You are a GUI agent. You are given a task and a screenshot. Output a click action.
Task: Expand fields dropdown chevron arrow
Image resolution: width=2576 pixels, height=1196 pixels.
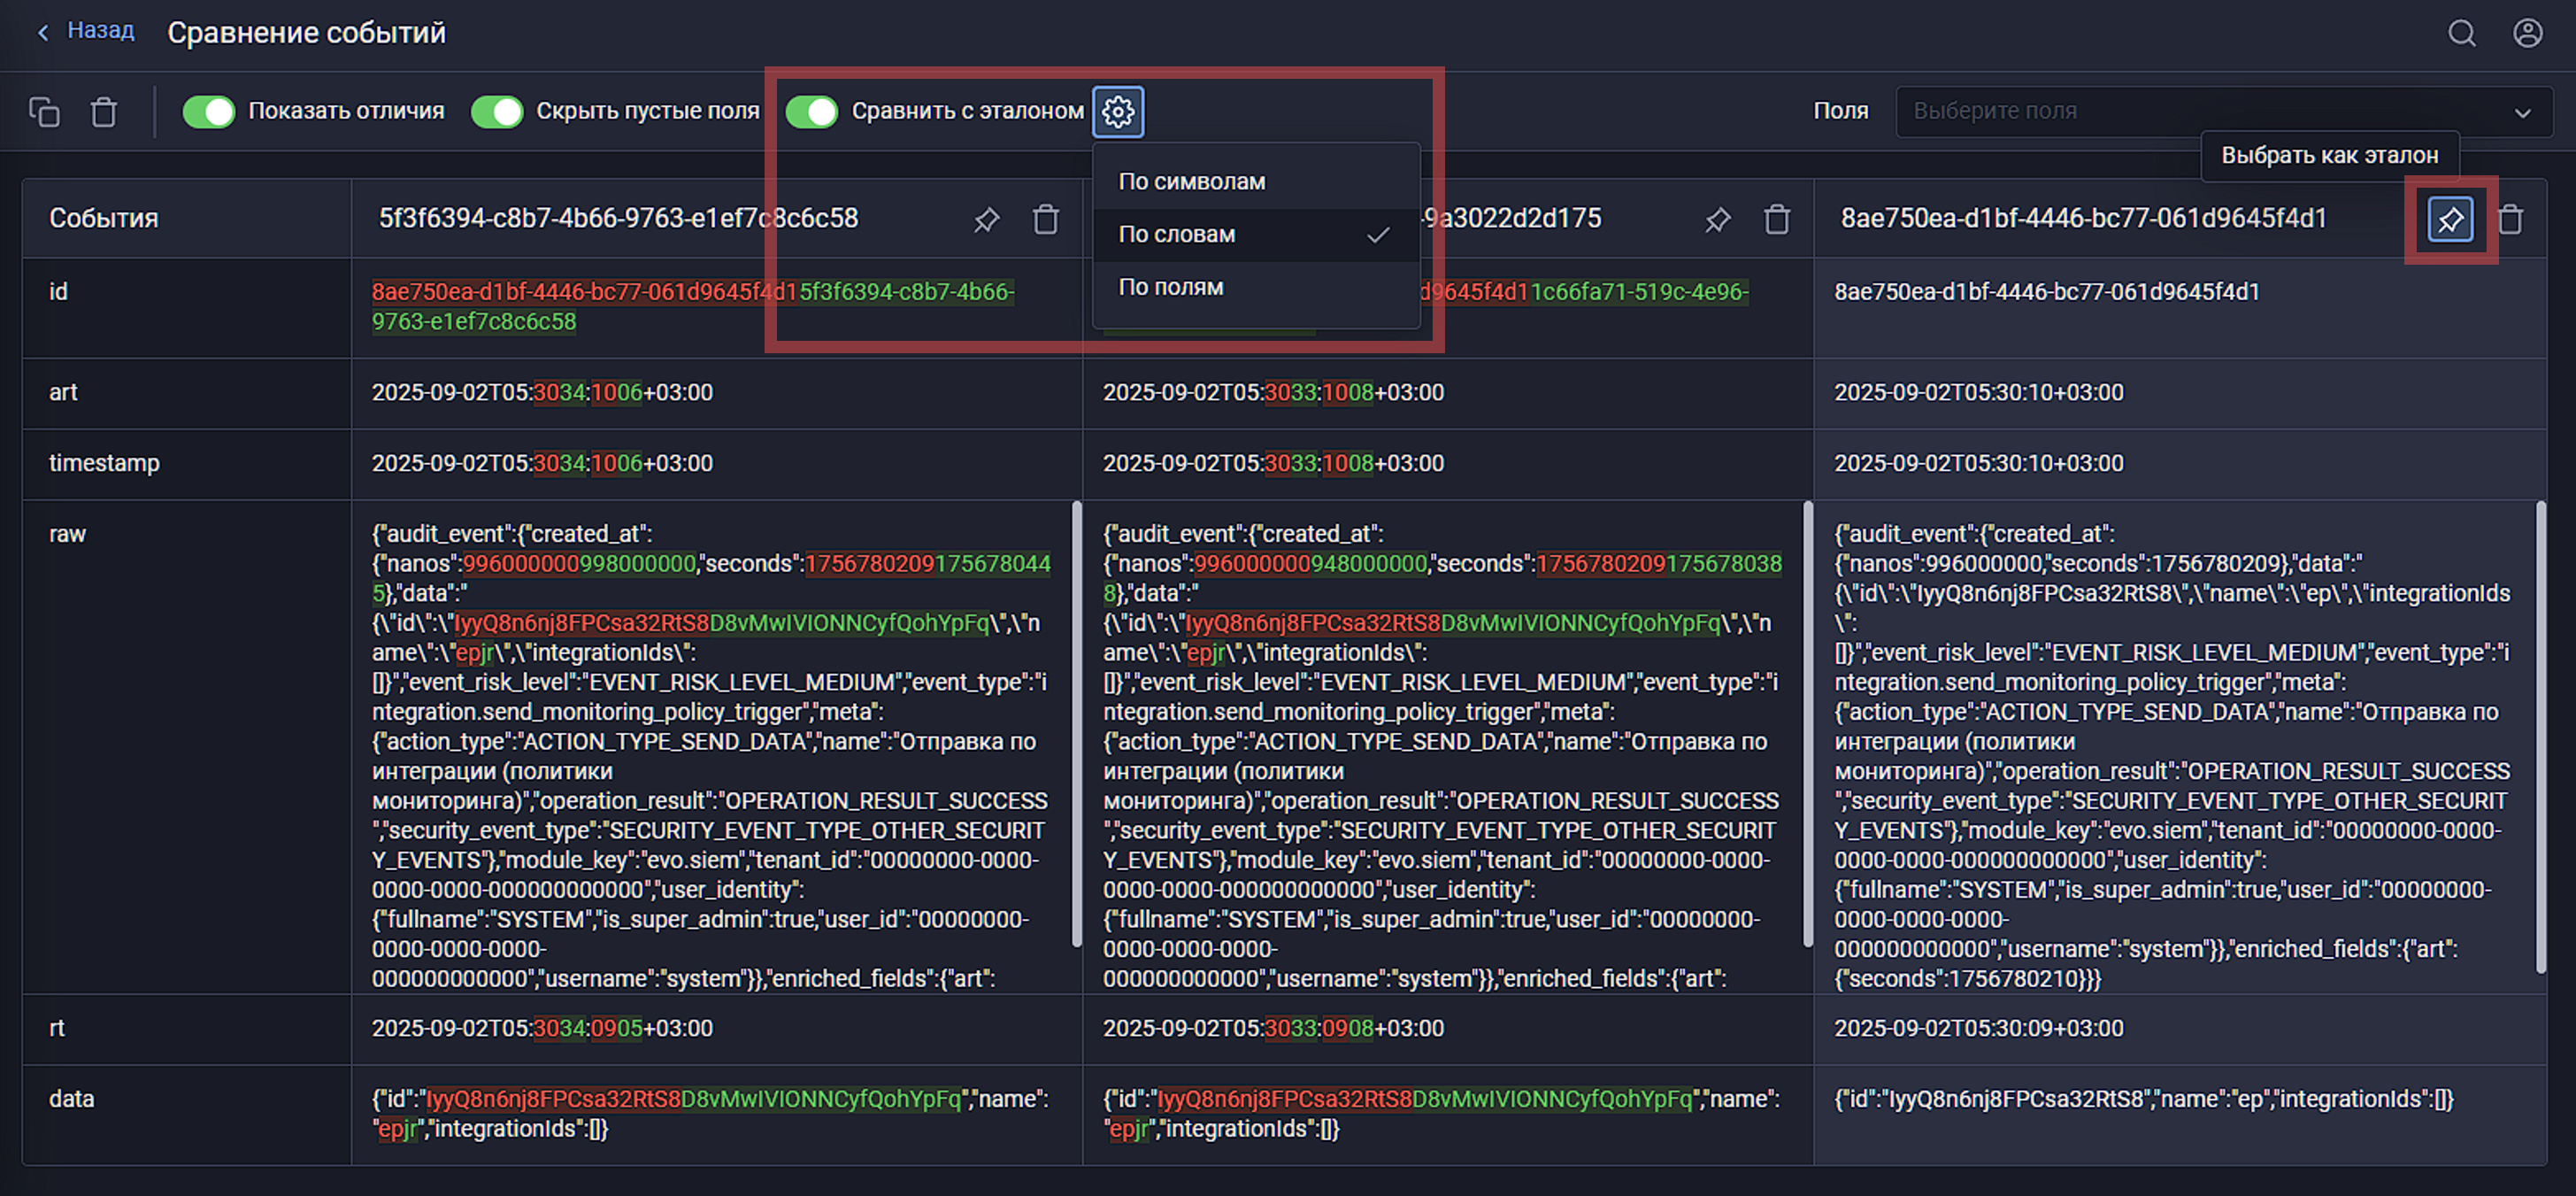pyautogui.click(x=2522, y=113)
